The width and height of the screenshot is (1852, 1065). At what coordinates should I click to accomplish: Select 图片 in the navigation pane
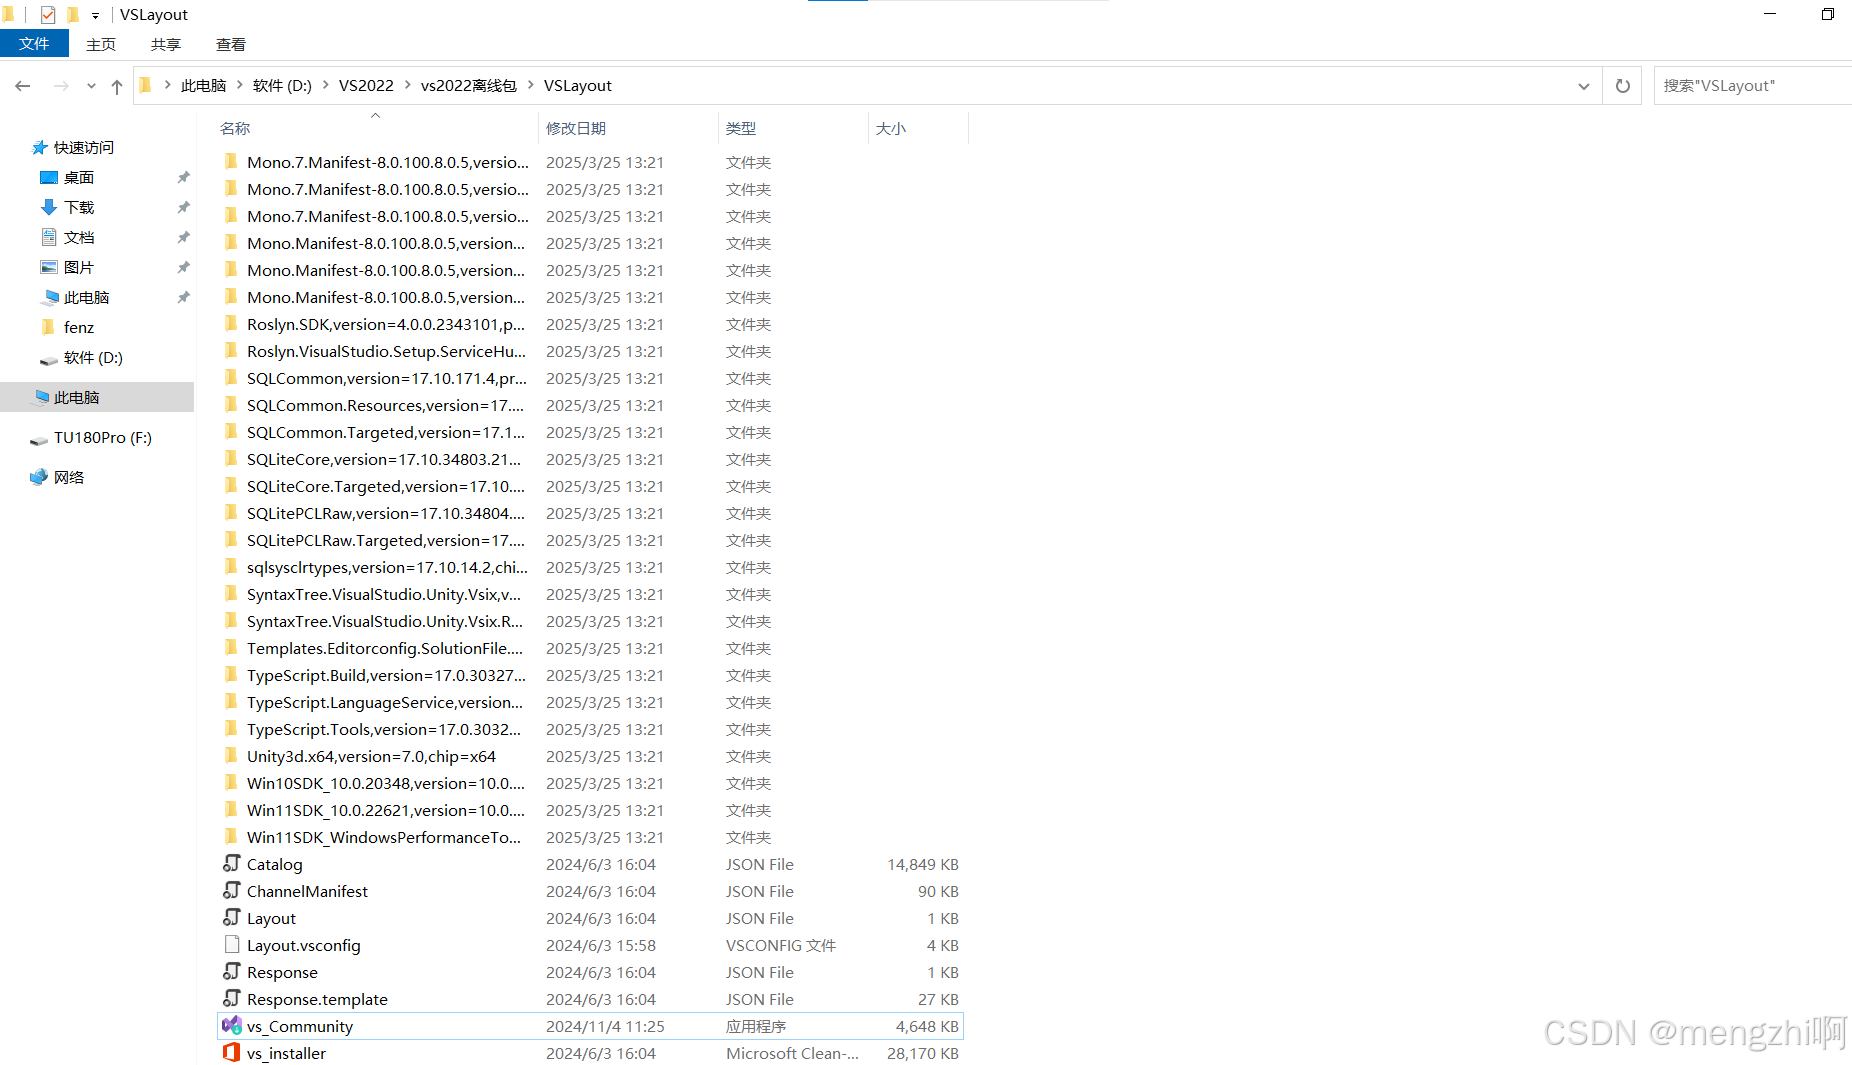pyautogui.click(x=79, y=267)
